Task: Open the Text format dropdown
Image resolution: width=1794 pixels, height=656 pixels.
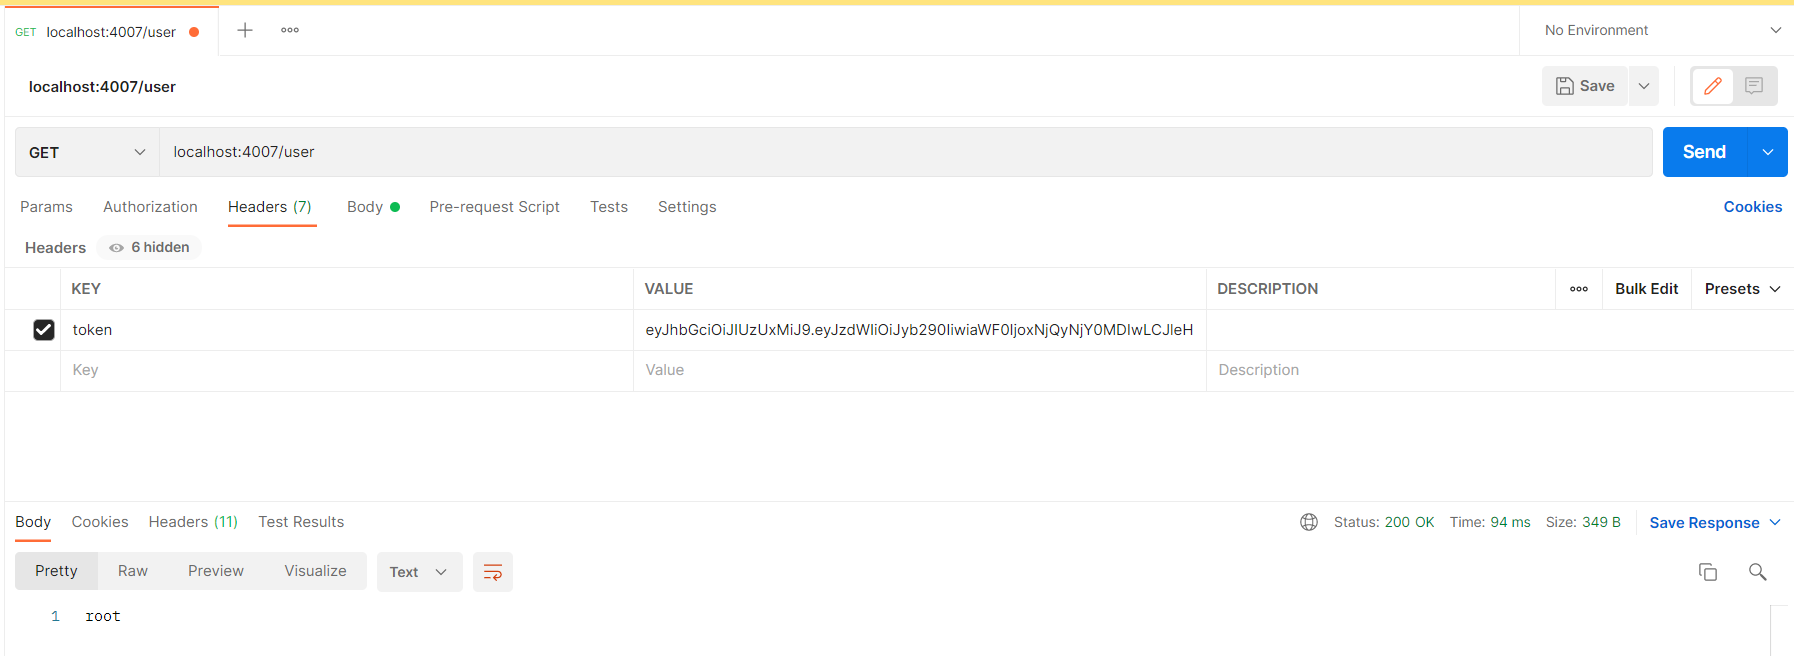Action: (419, 572)
